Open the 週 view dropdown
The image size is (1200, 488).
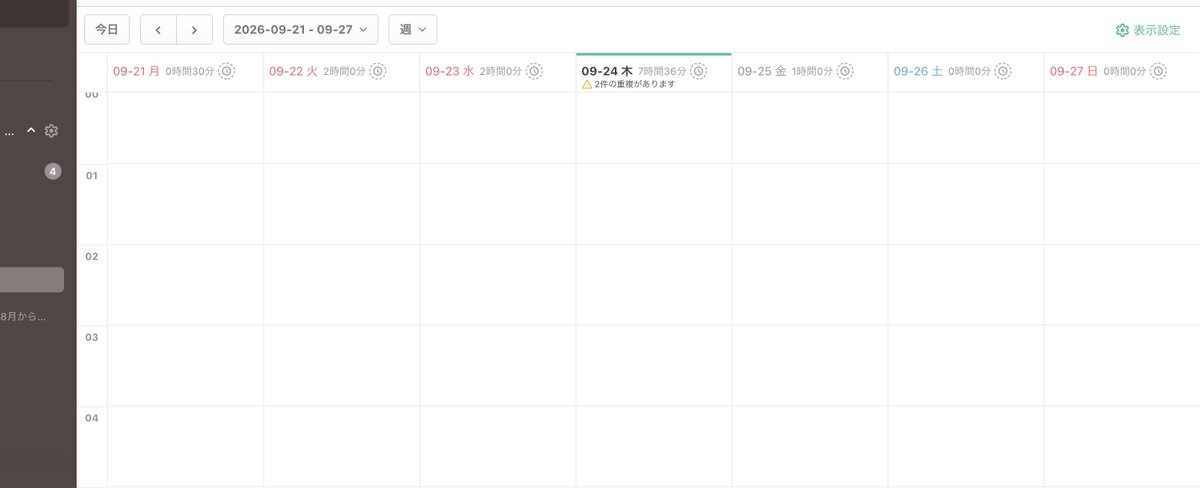412,30
